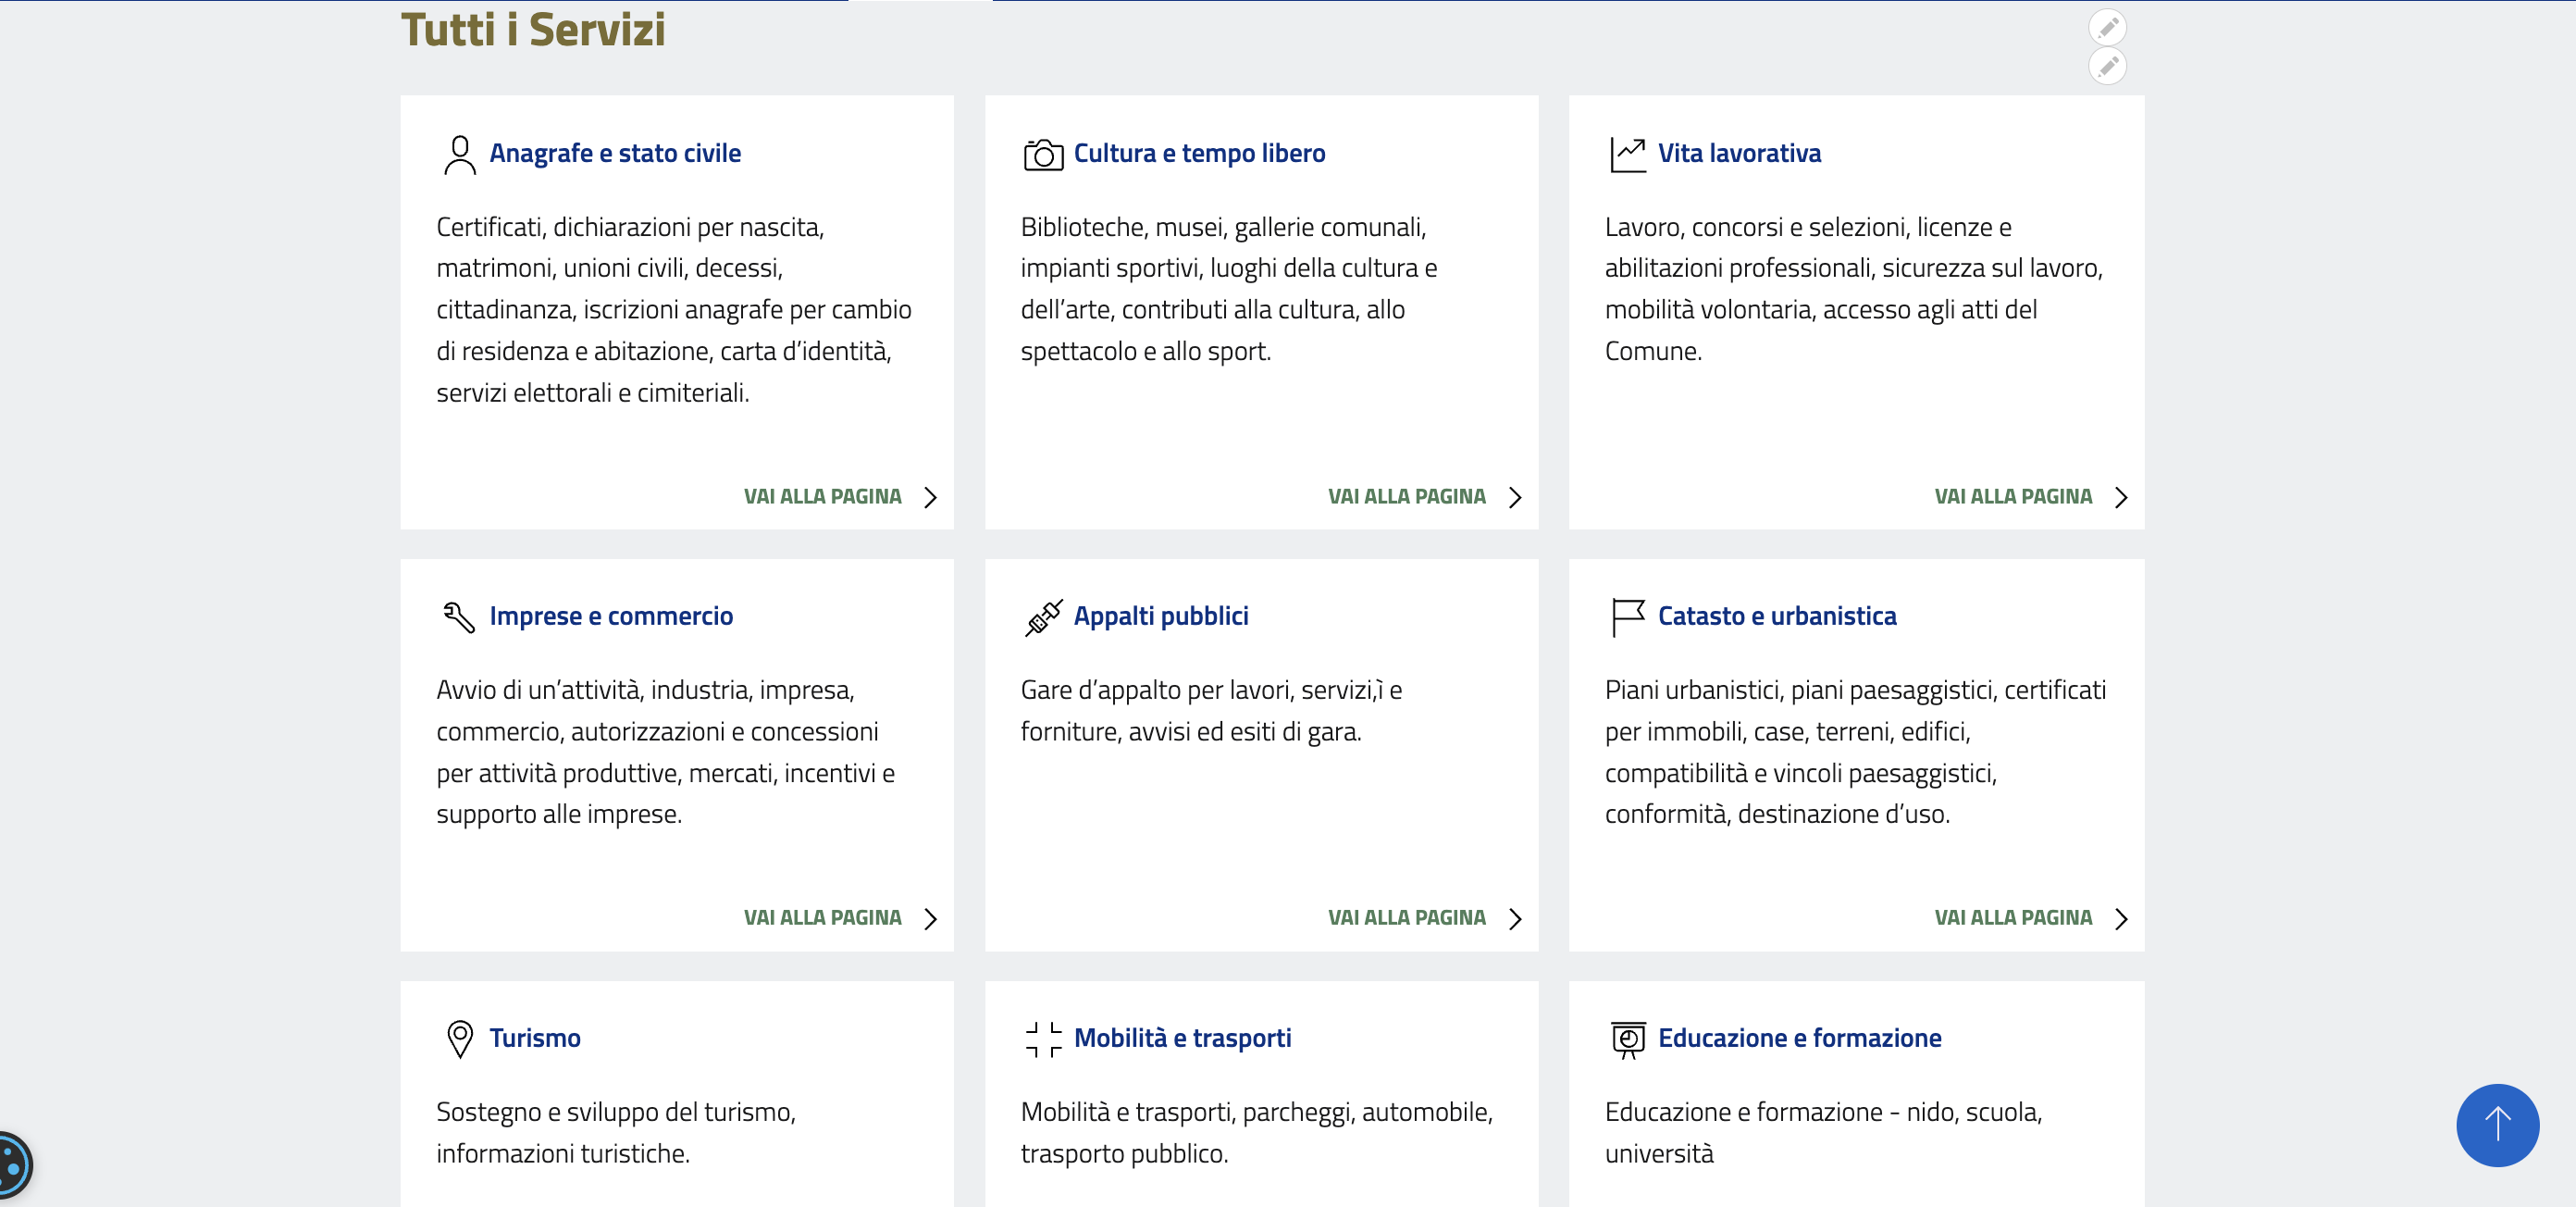This screenshot has height=1207, width=2576.
Task: Click the person icon beside Anagrafe e stato civile
Action: (x=459, y=155)
